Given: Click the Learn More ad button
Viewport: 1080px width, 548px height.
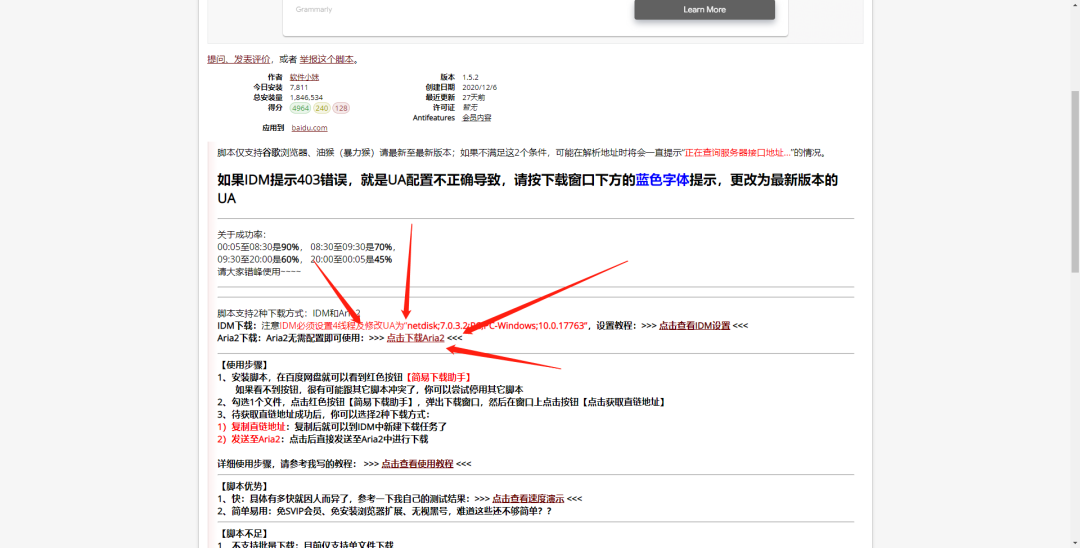Looking at the screenshot, I should click(x=704, y=10).
